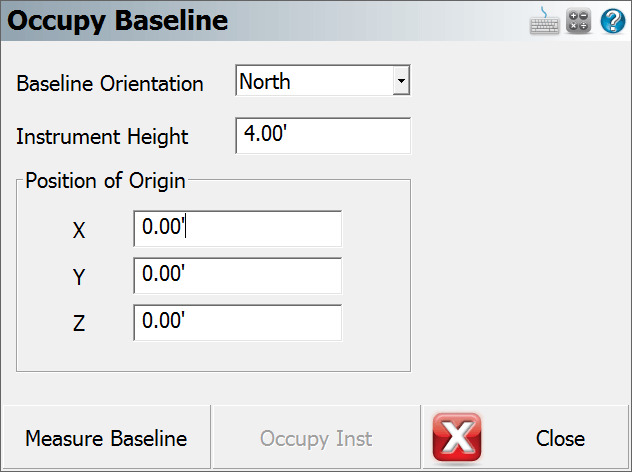This screenshot has width=632, height=472.
Task: Select the North value in orientation combo box
Action: (314, 81)
